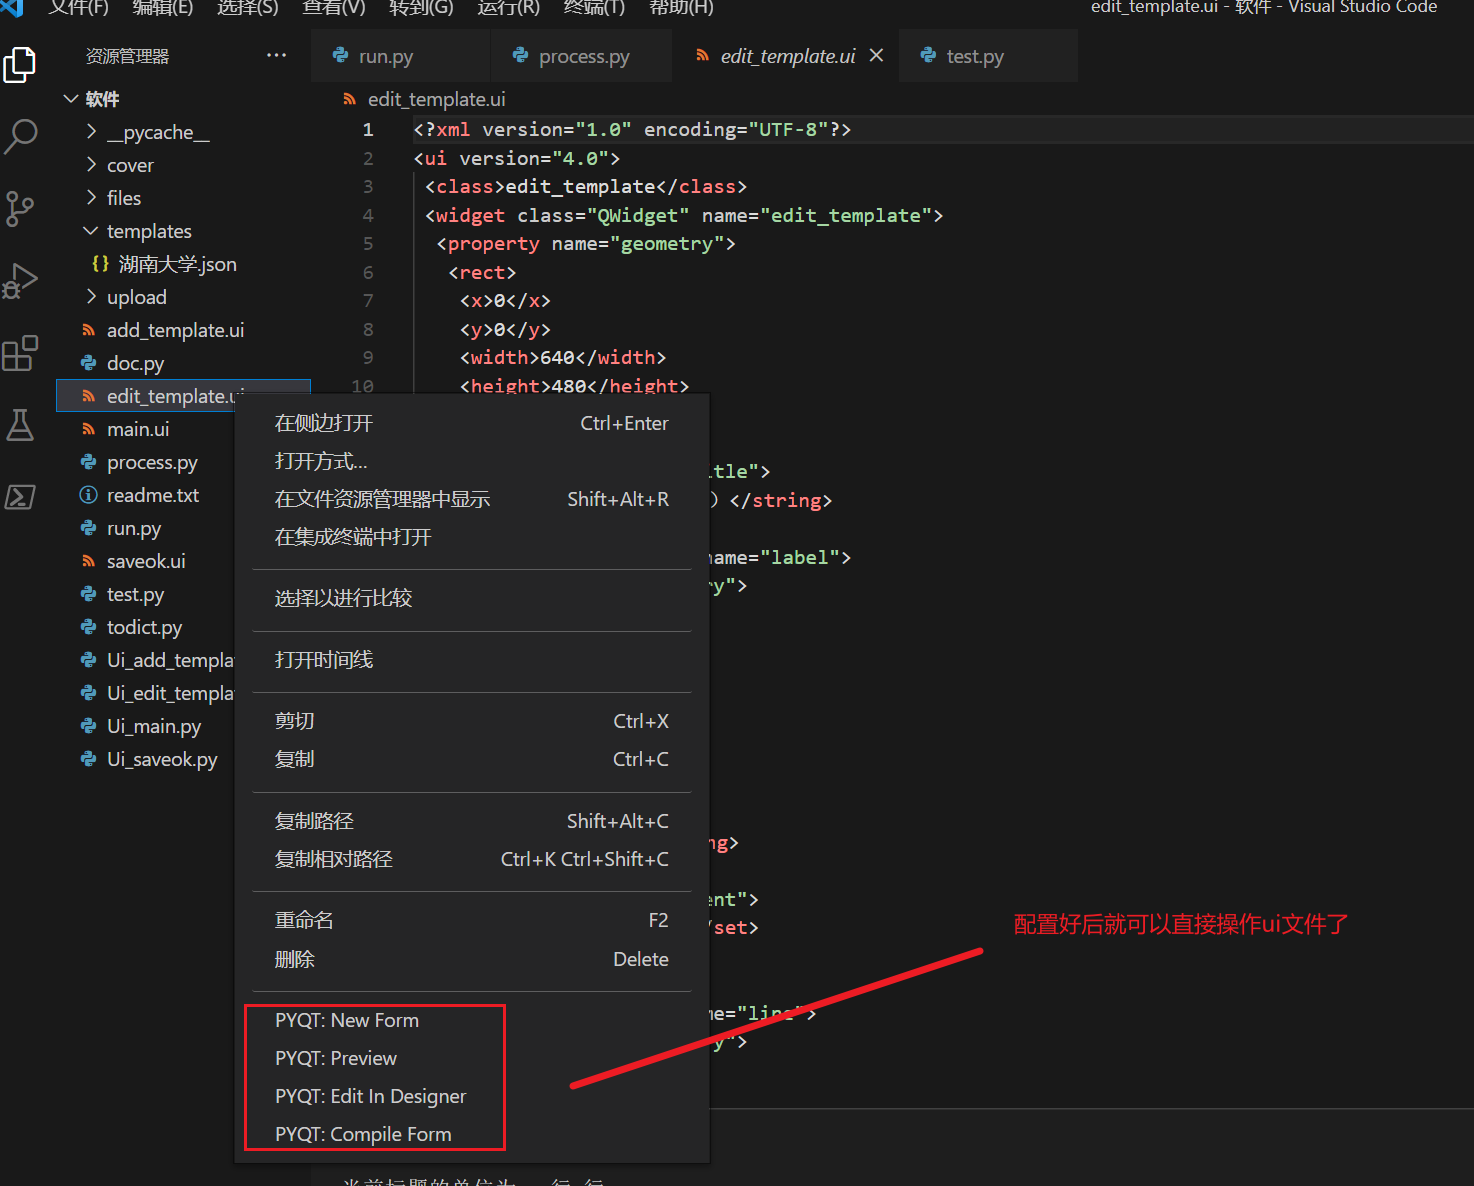The height and width of the screenshot is (1186, 1474).
Task: Open the 编辑(E) menu
Action: click(163, 7)
